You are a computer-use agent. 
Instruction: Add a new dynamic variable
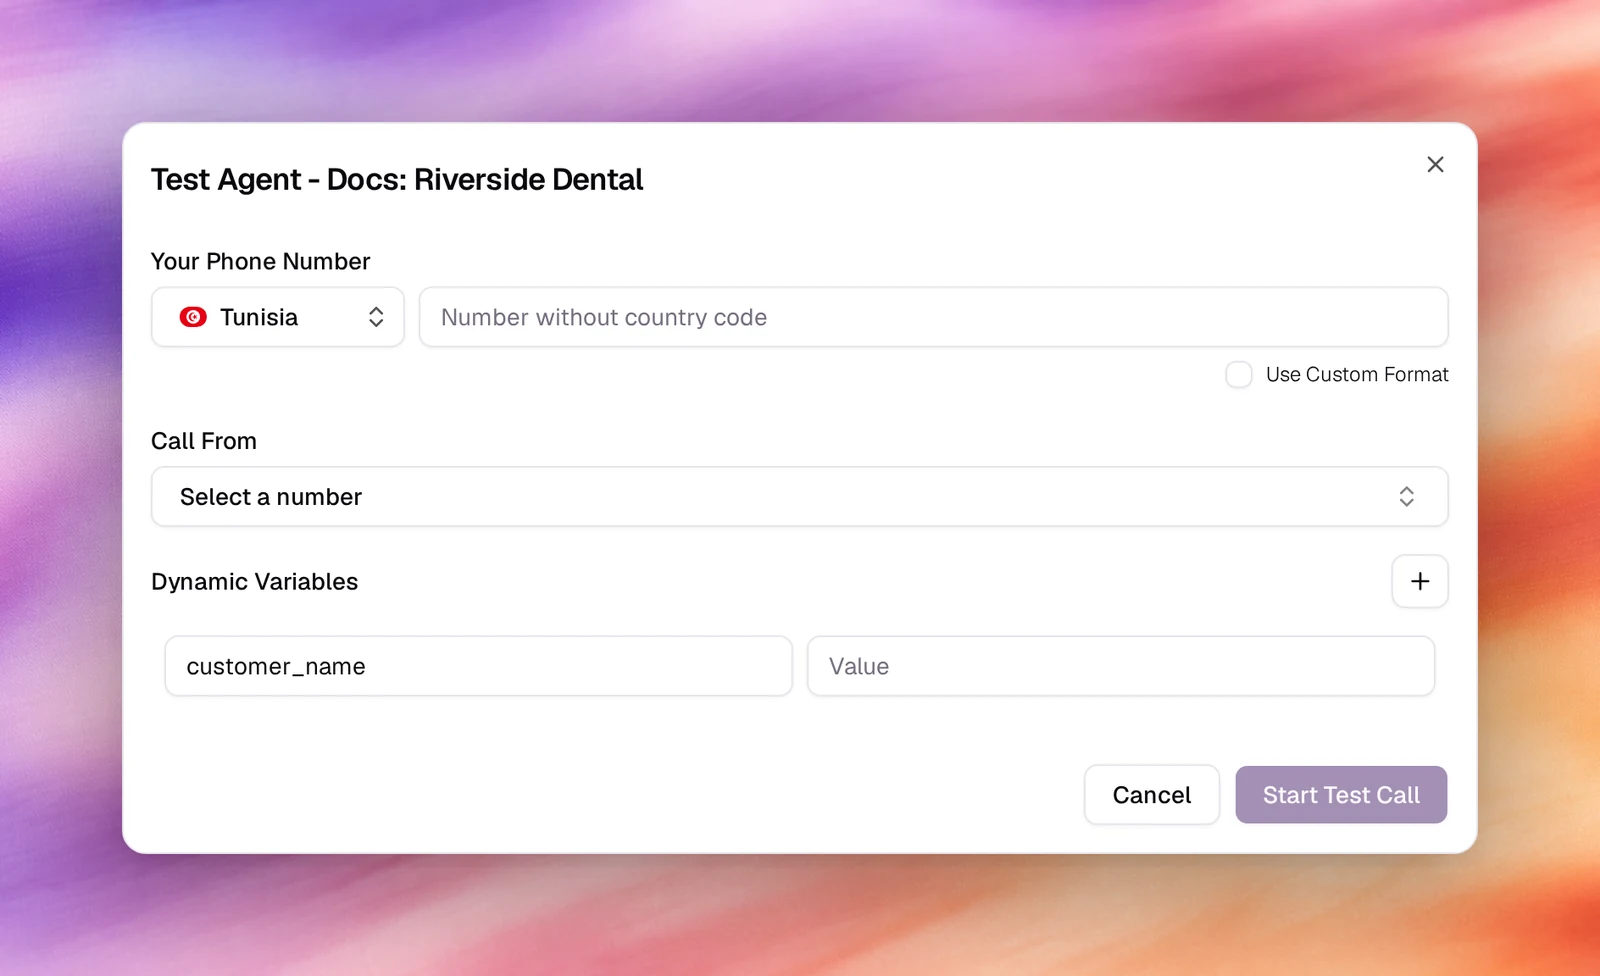click(x=1420, y=581)
